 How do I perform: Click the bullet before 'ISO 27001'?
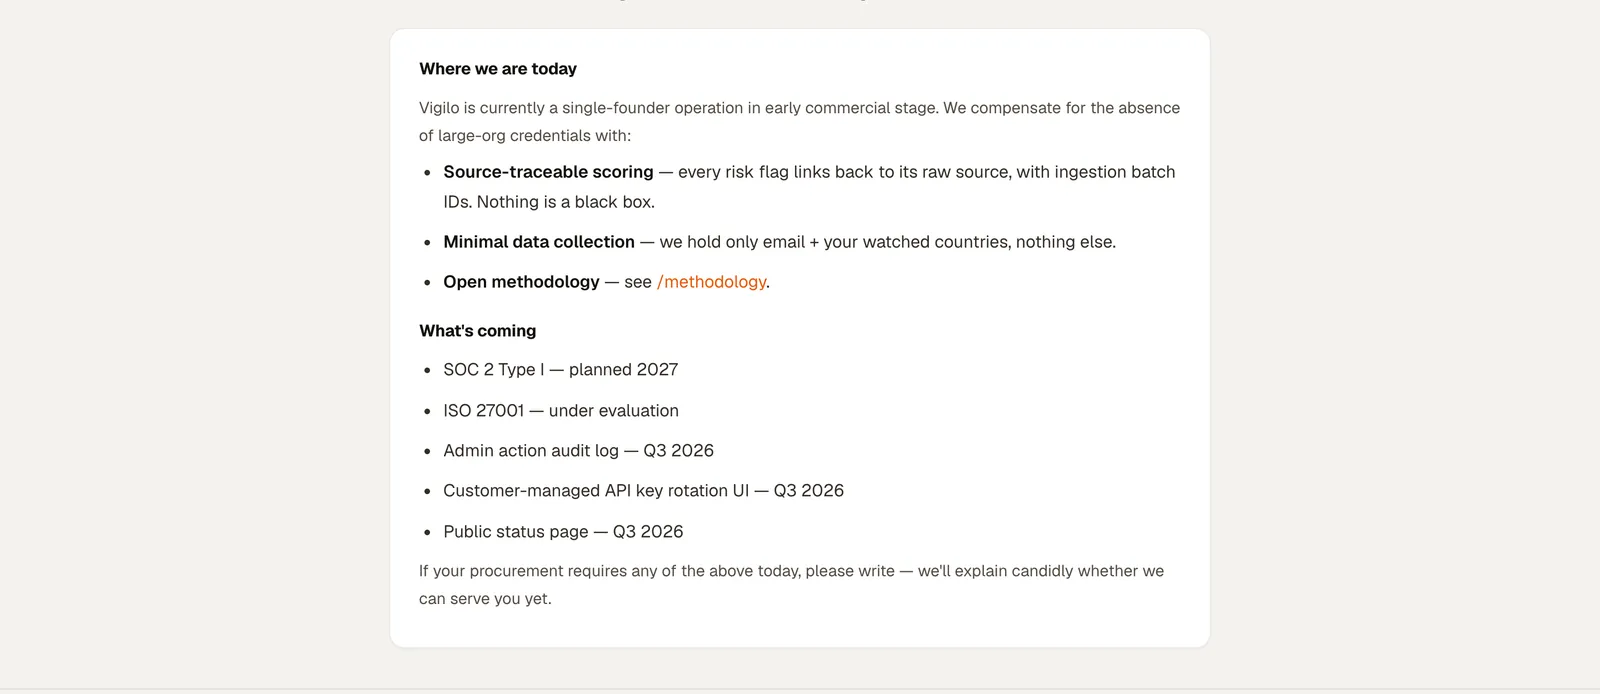[x=427, y=412]
